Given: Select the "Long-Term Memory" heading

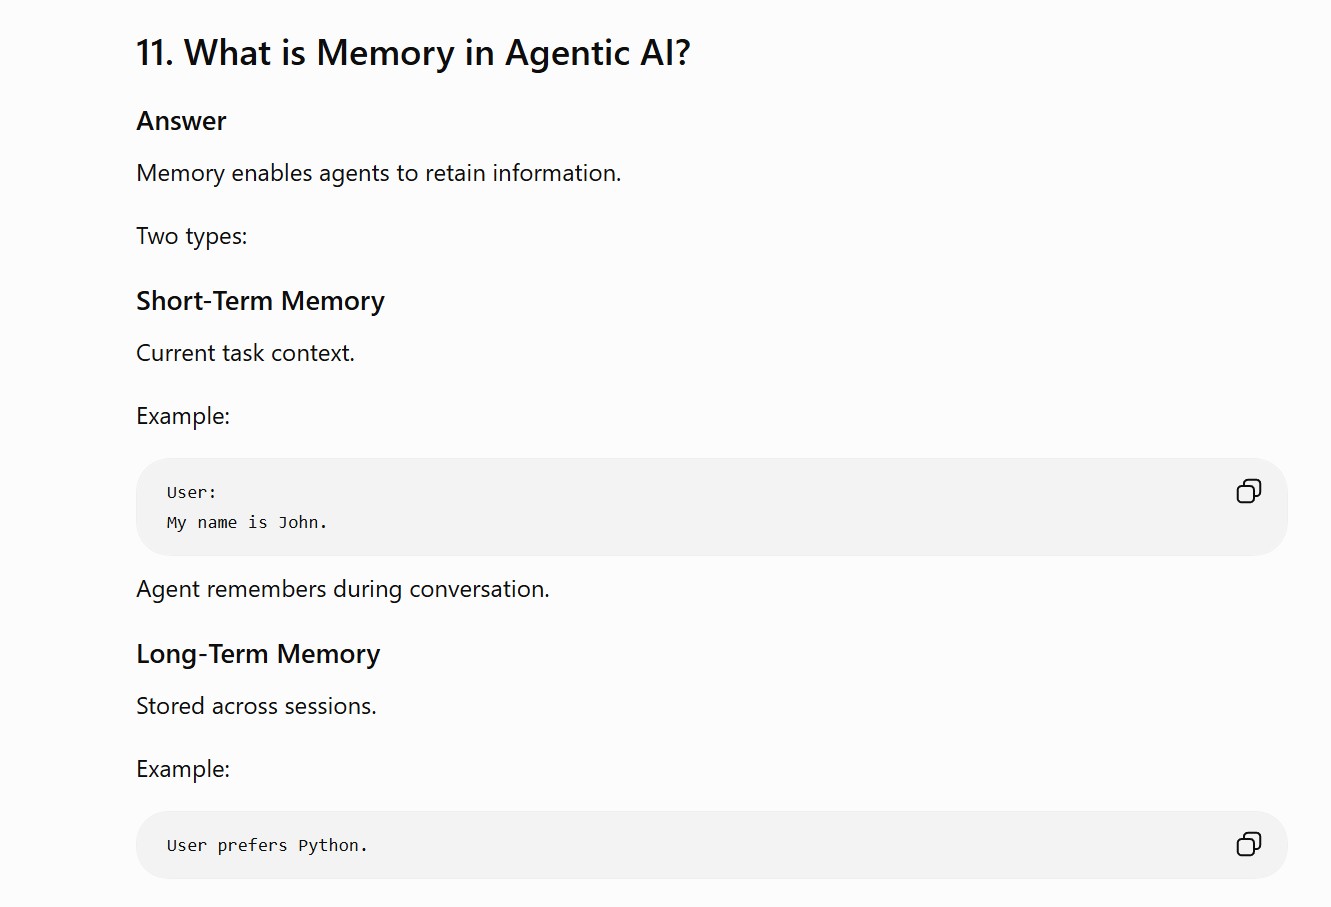Looking at the screenshot, I should pyautogui.click(x=258, y=654).
